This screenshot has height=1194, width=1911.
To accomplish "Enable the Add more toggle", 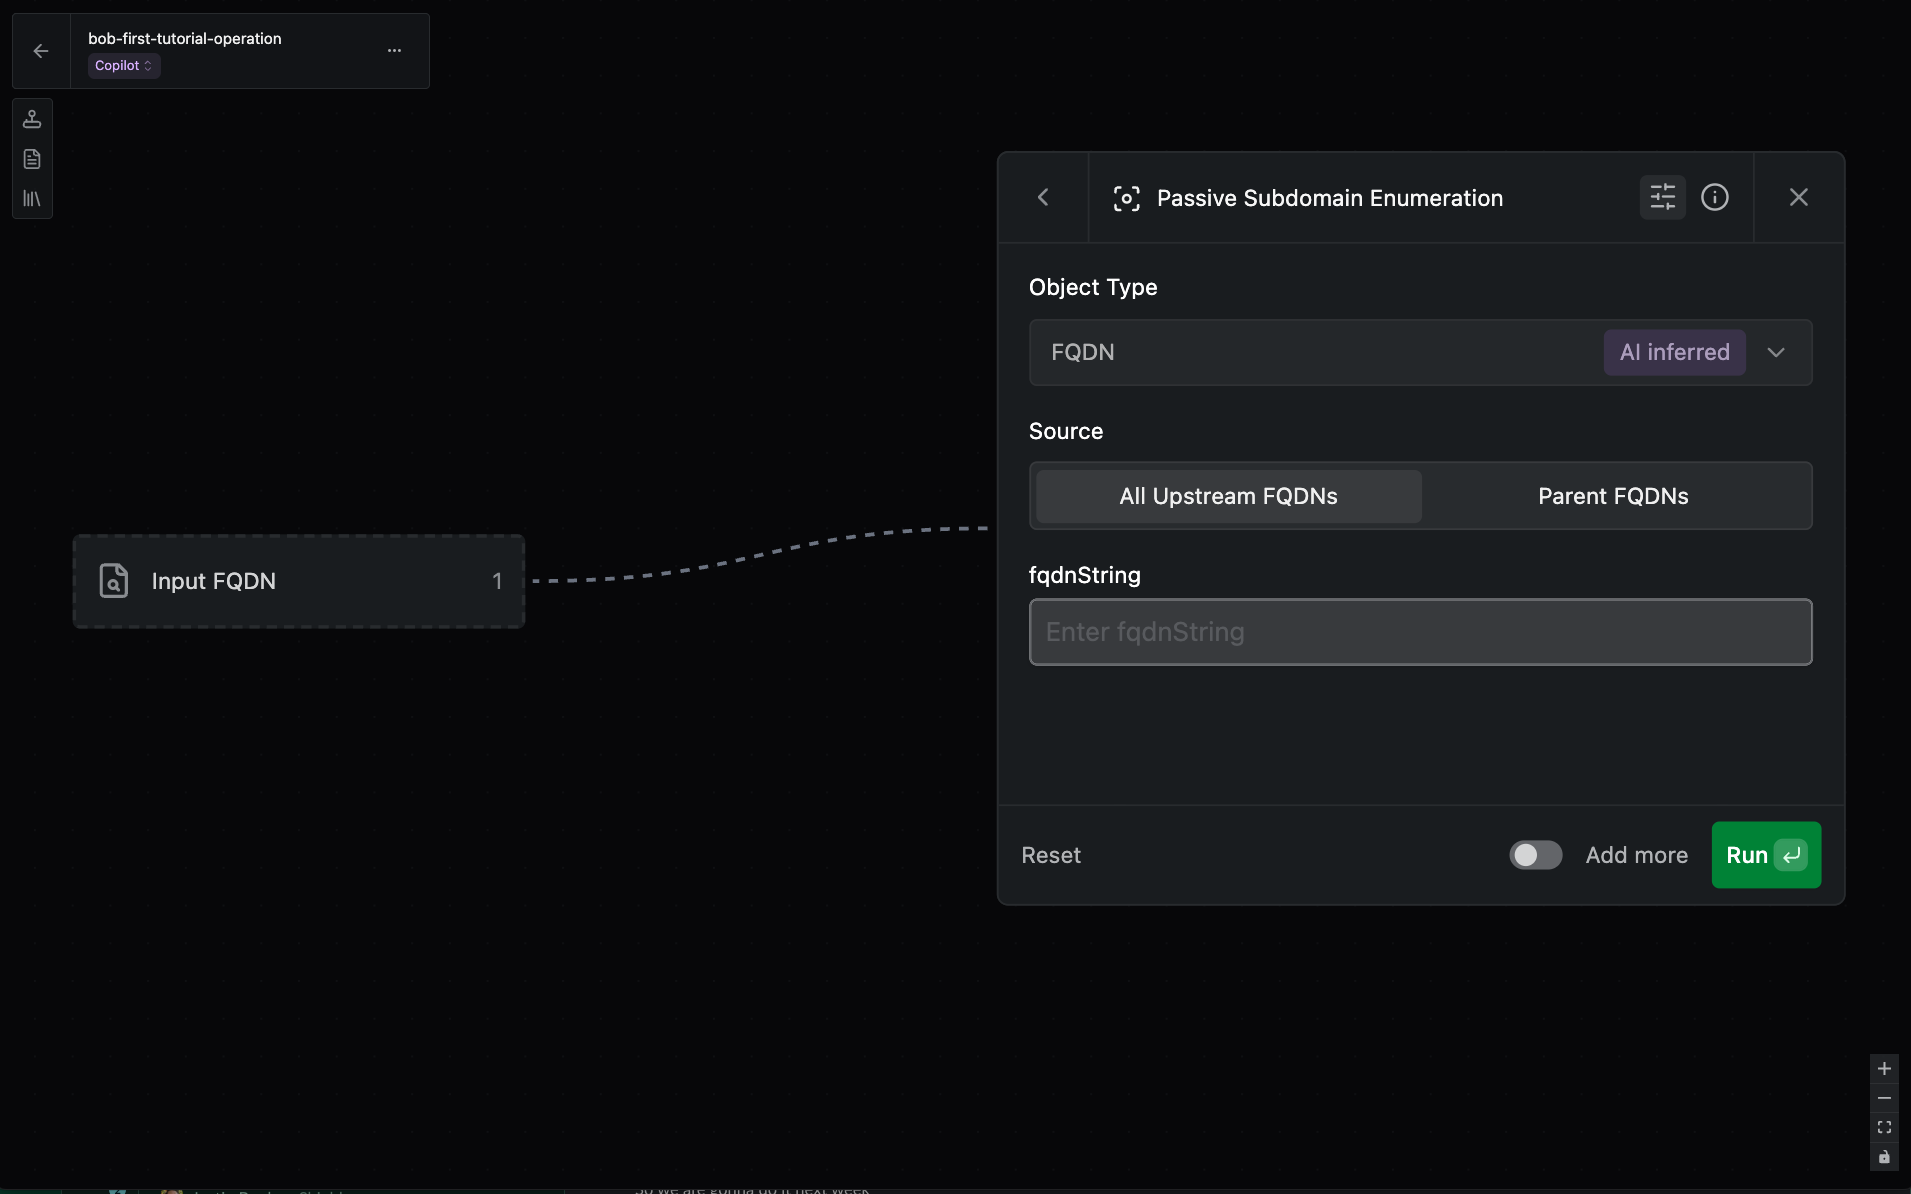I will click(1535, 855).
